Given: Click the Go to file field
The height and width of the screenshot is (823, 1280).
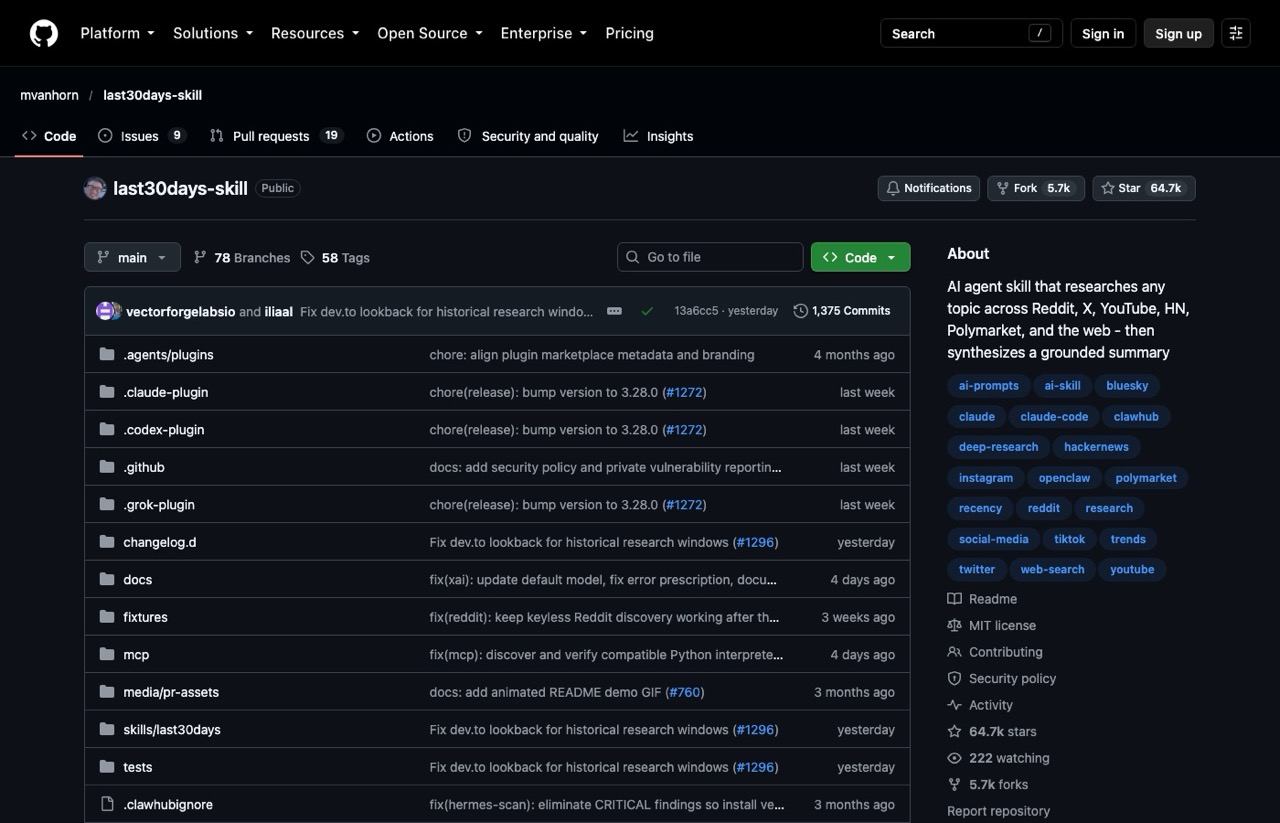Looking at the screenshot, I should [710, 257].
